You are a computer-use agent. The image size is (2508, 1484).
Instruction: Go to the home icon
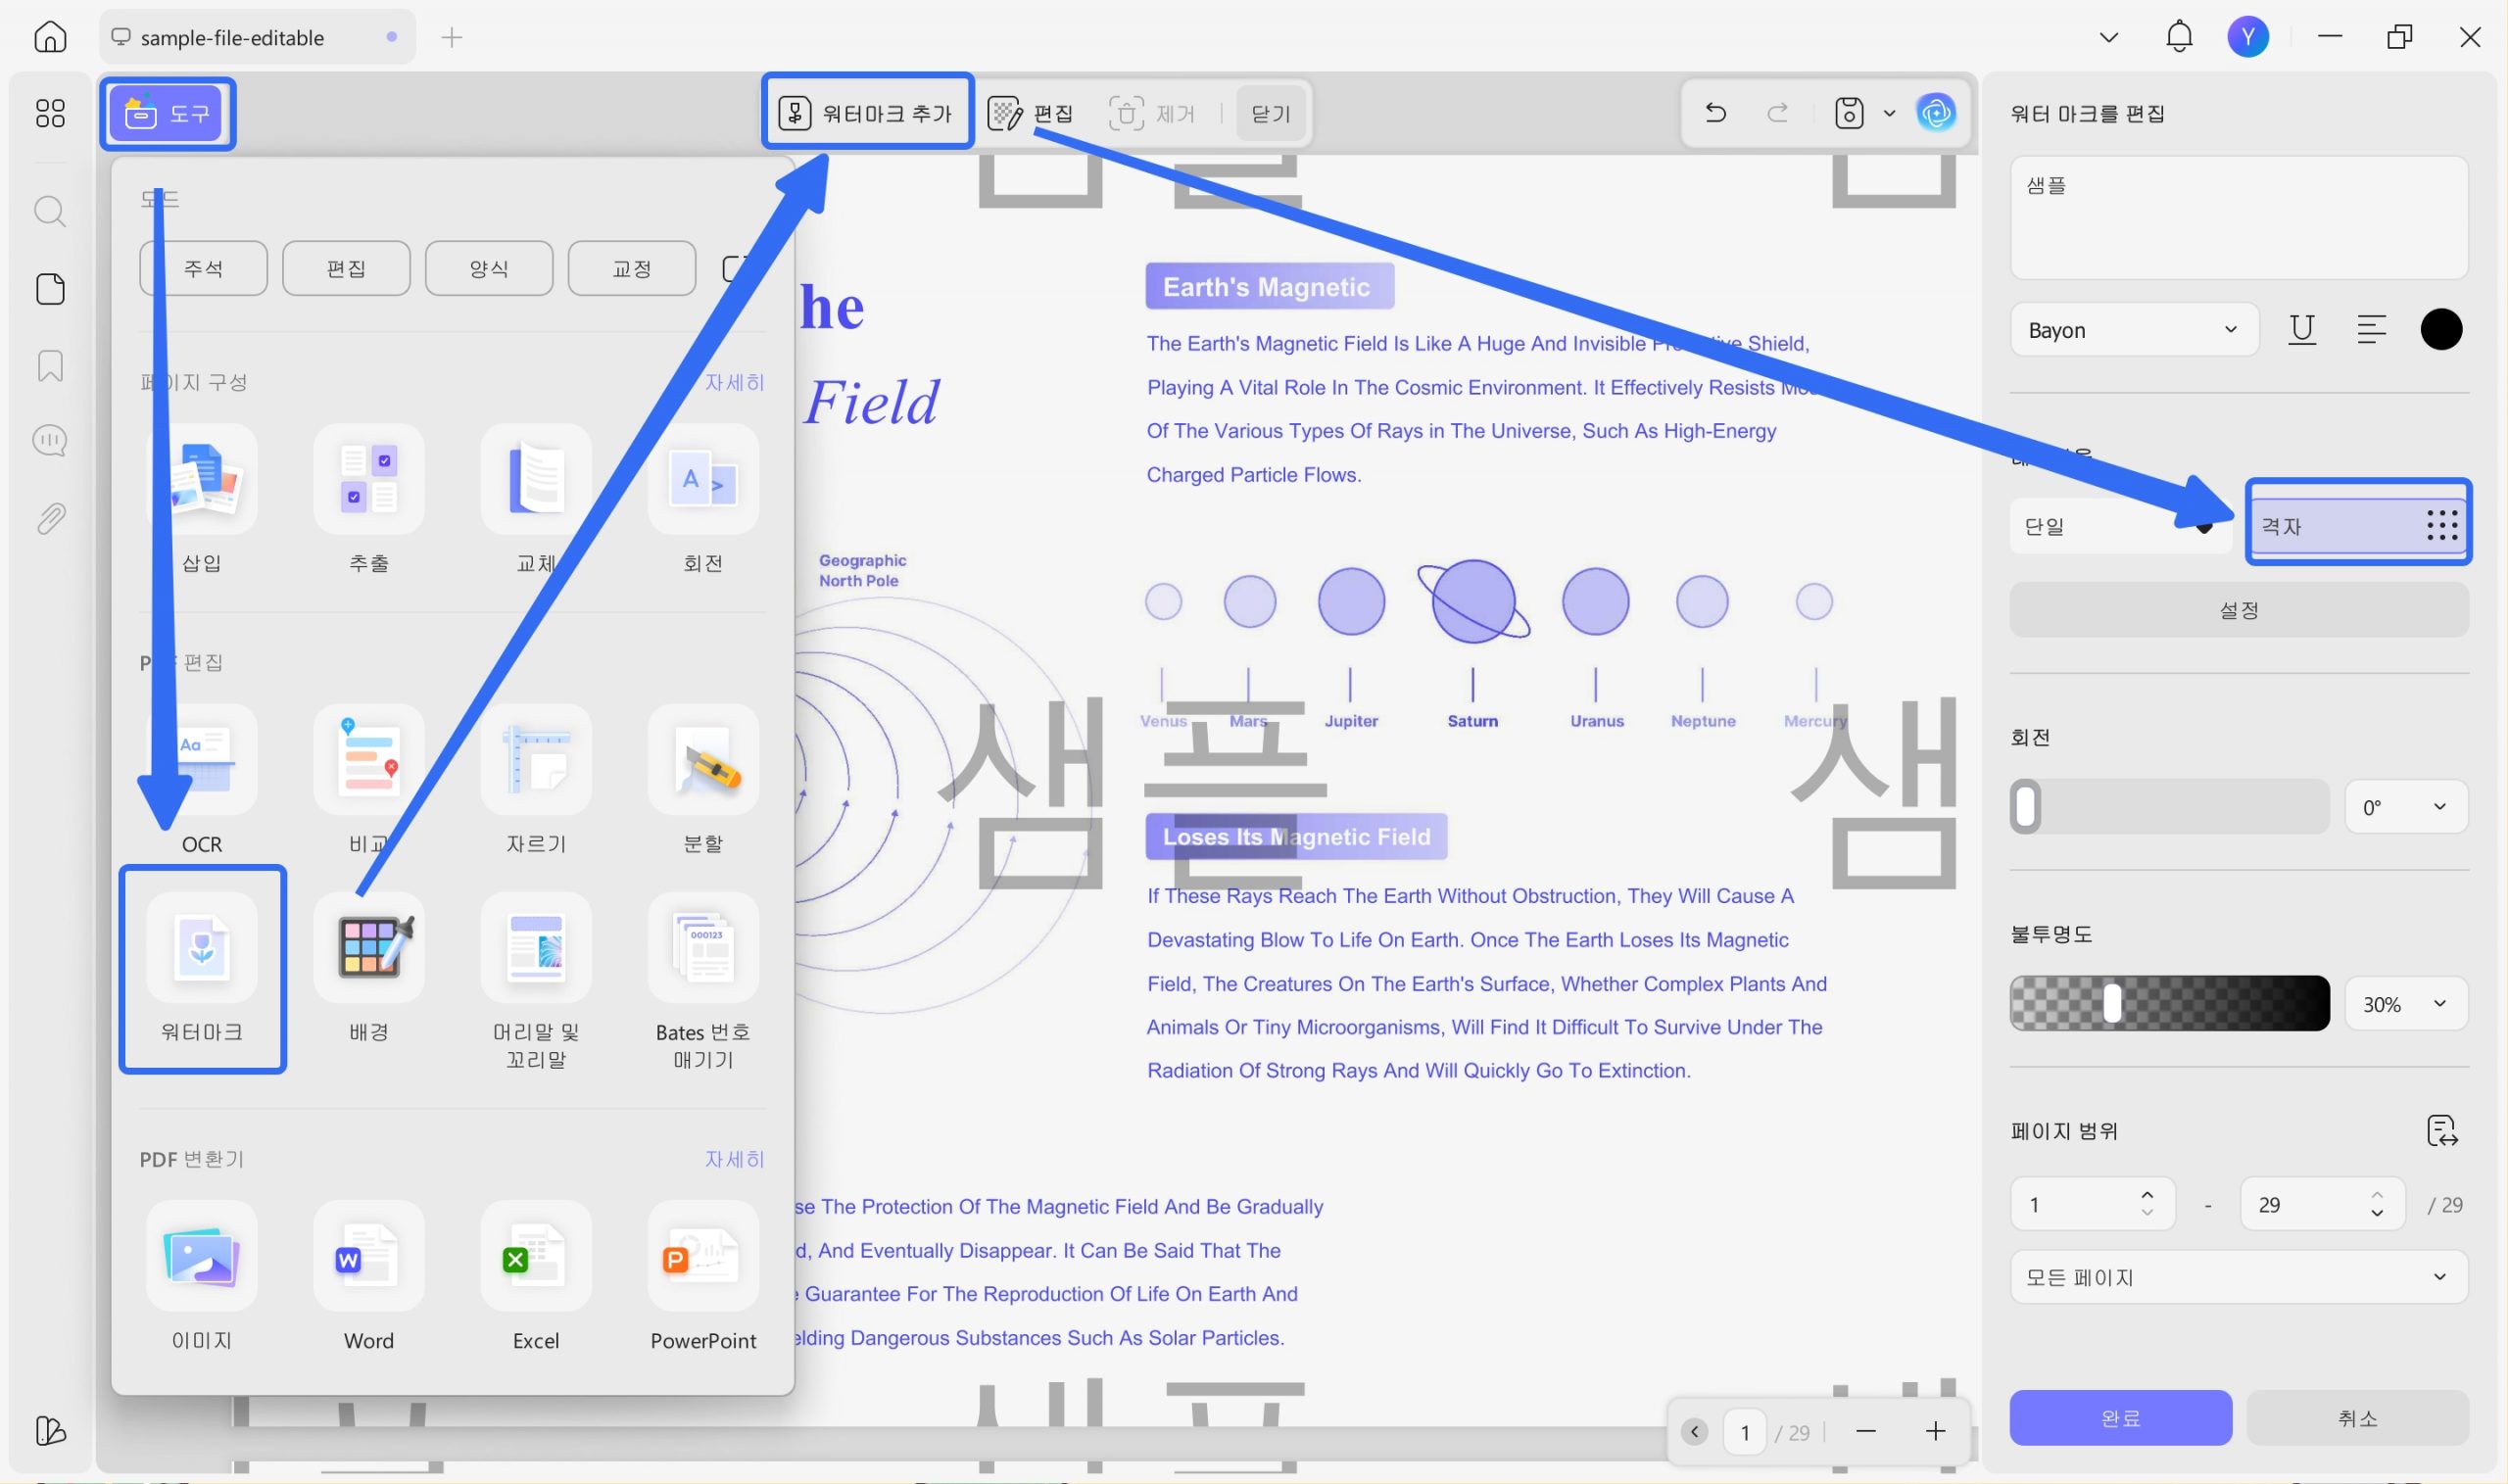coord(50,37)
